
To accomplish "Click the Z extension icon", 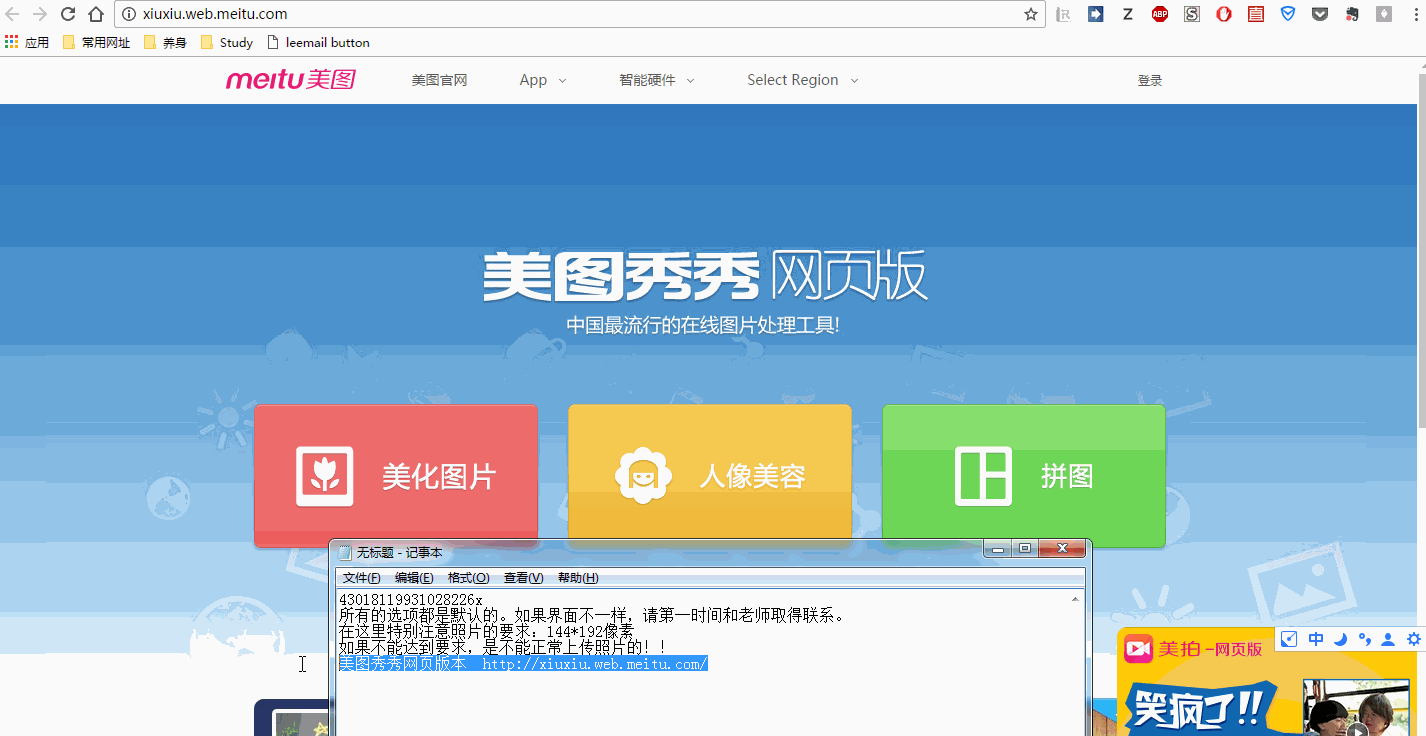I will tap(1128, 14).
